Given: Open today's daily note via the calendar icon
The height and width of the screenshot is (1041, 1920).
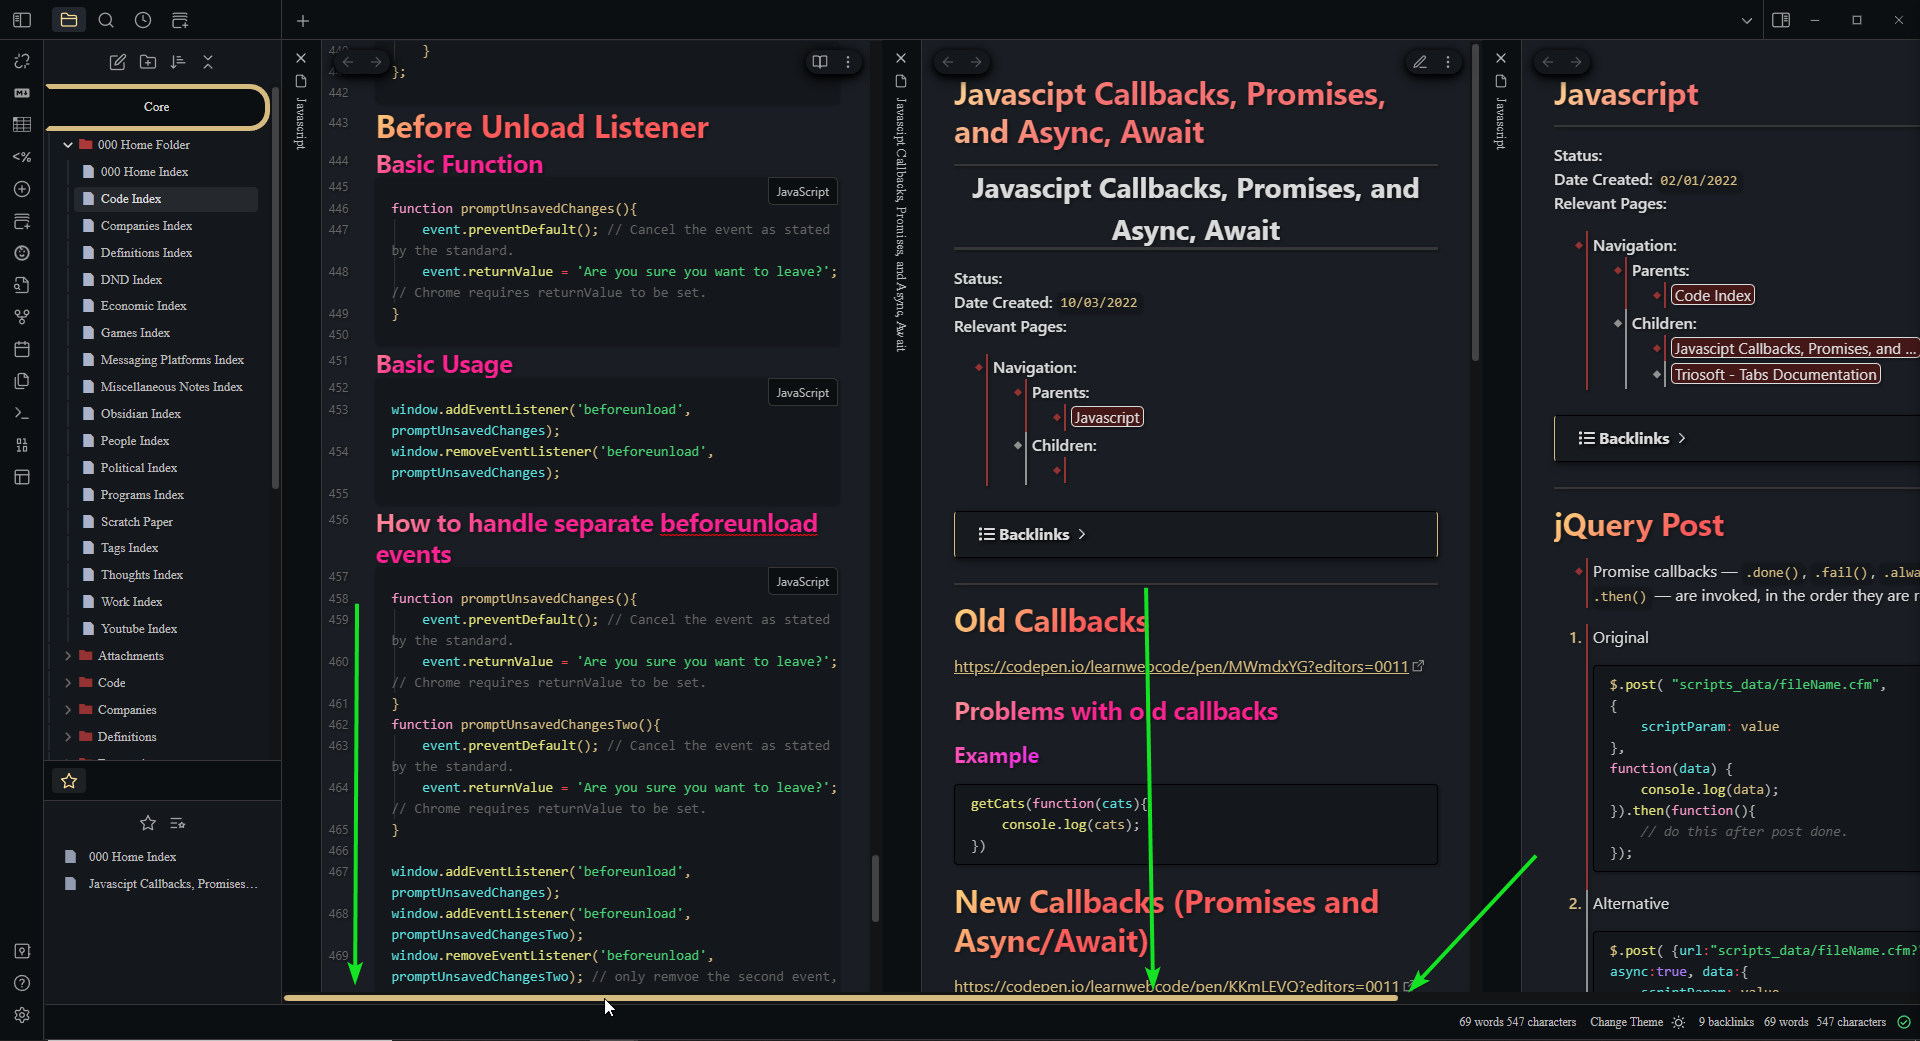Looking at the screenshot, I should [22, 348].
